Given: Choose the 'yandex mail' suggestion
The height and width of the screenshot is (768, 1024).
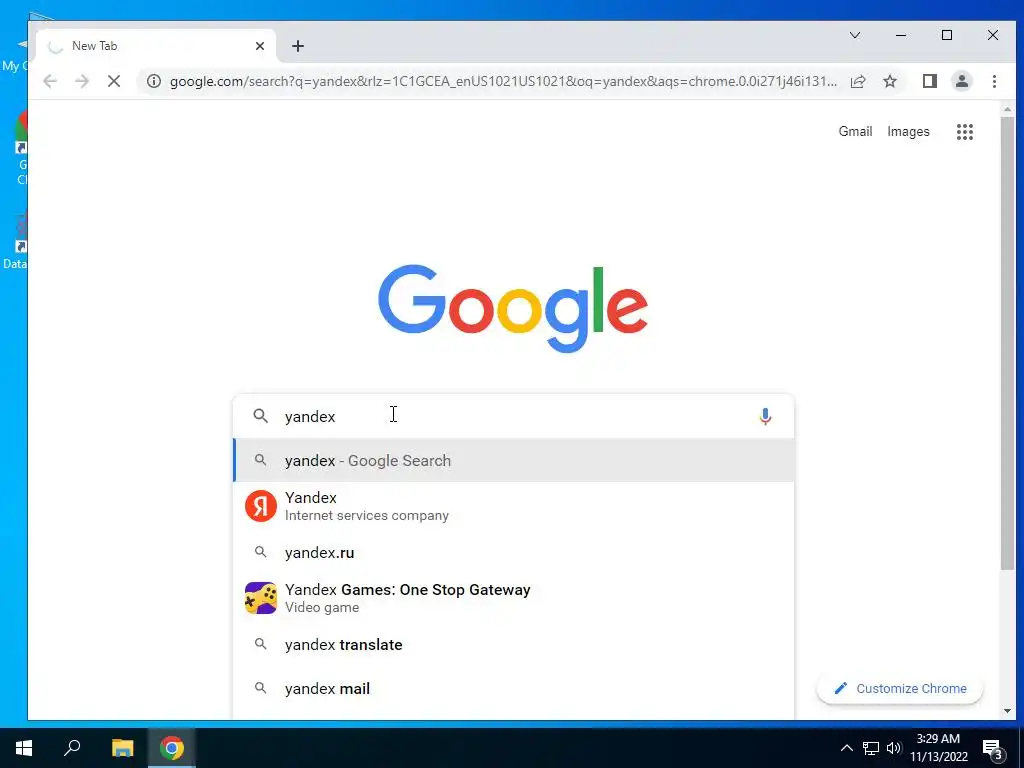Looking at the screenshot, I should (x=514, y=689).
